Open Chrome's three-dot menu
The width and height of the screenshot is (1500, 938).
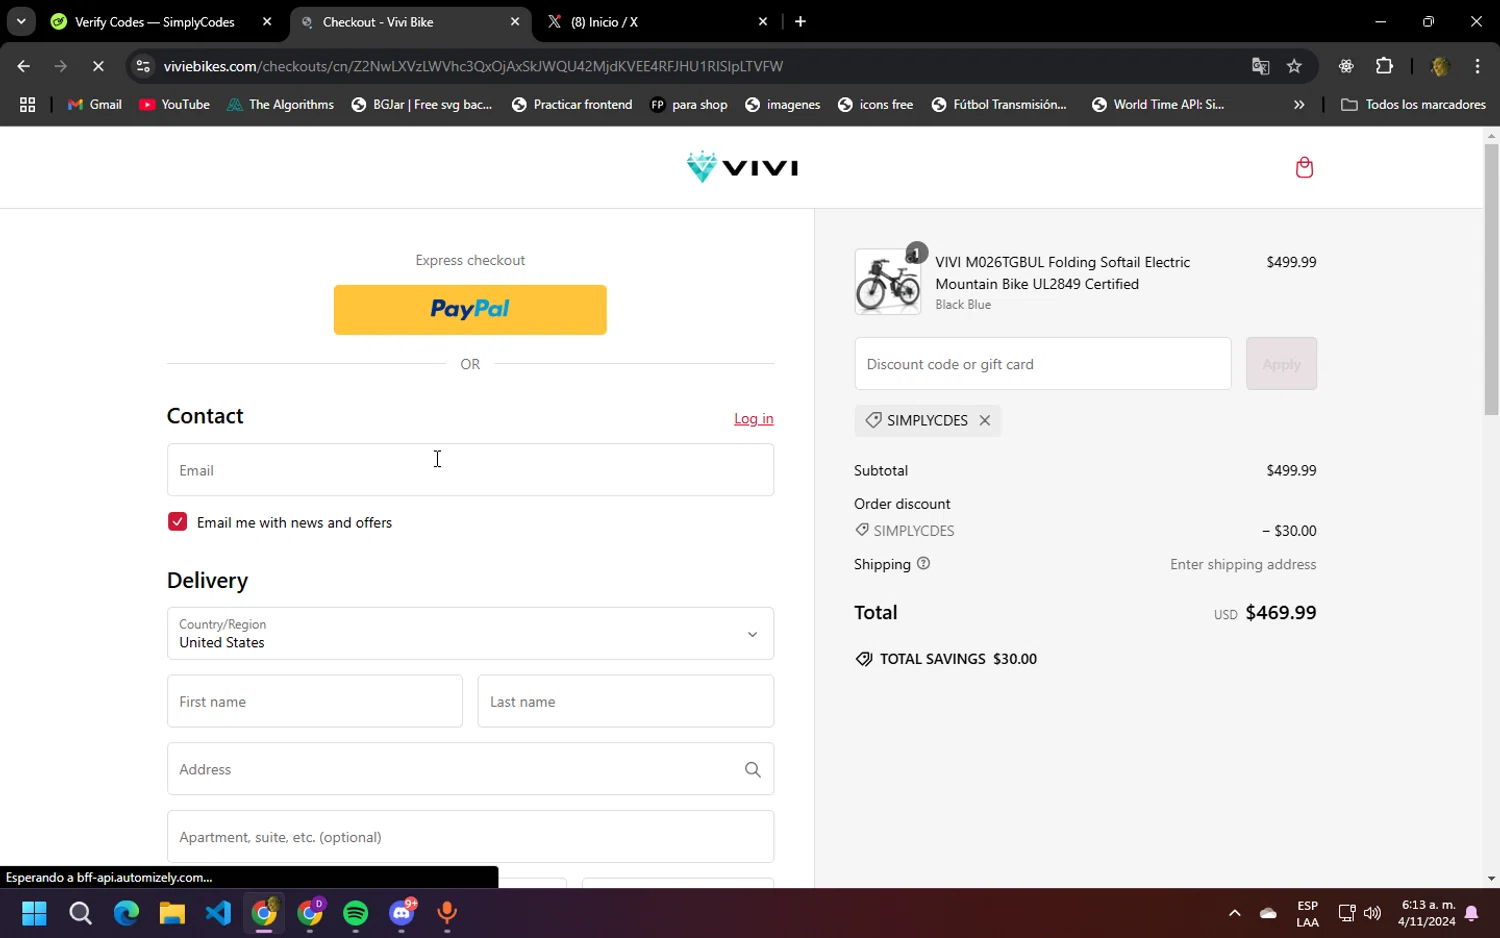tap(1477, 66)
